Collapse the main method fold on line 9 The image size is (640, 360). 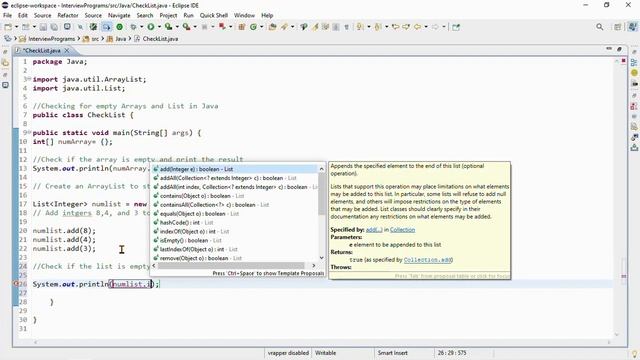click(x=29, y=132)
